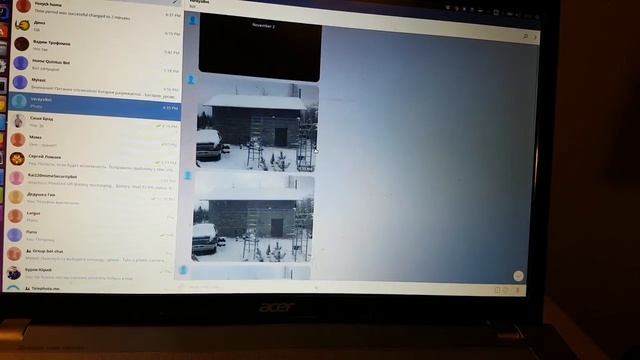Image resolution: width=640 pixels, height=360 pixels.
Task: Open the search icon in chat header
Action: [x=525, y=36]
